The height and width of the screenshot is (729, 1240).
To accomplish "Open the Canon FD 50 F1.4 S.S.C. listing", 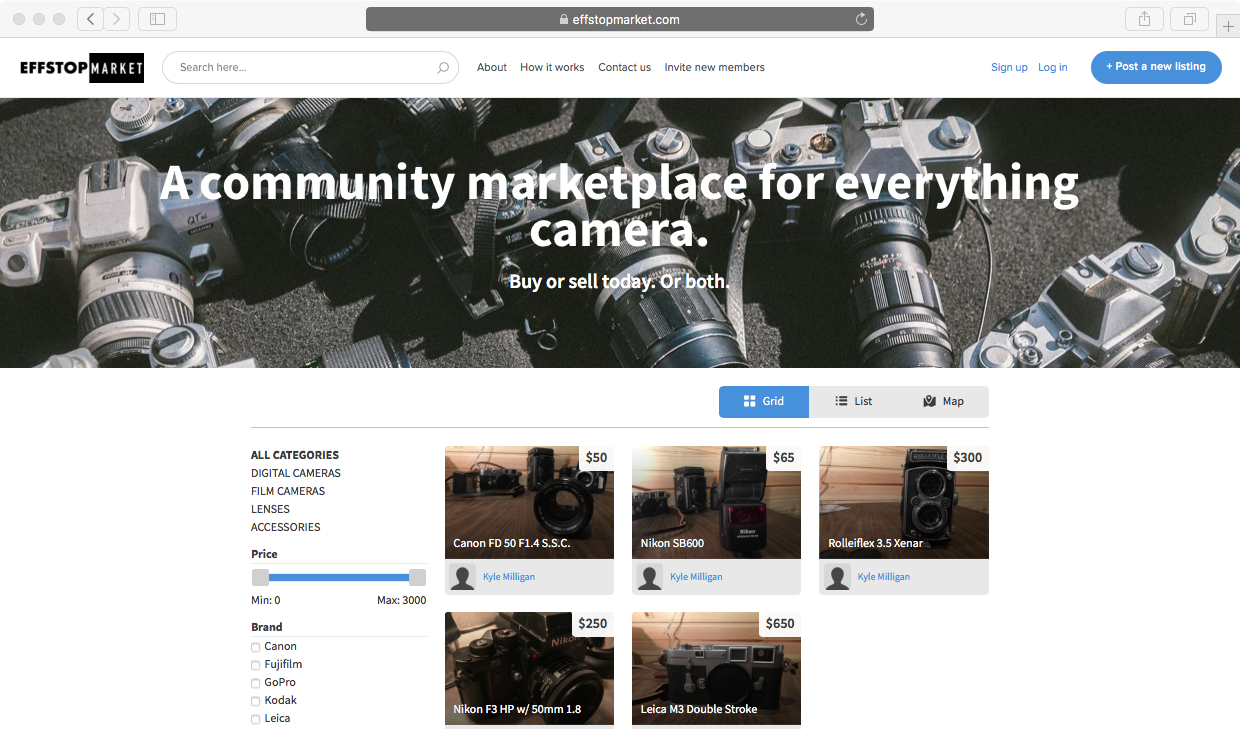I will click(529, 502).
